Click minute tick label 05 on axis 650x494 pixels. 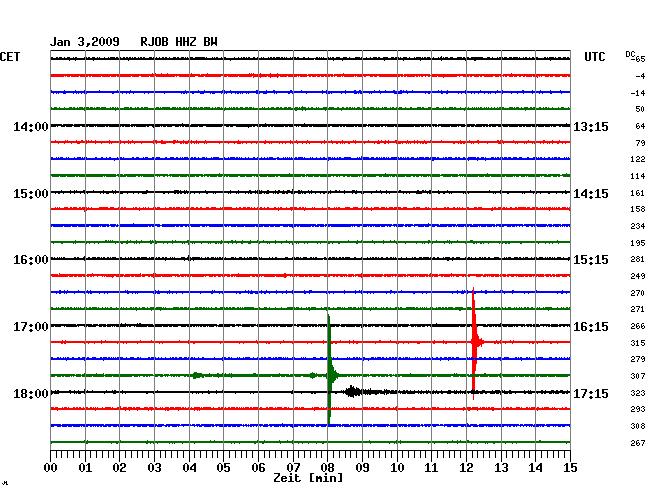coord(223,468)
